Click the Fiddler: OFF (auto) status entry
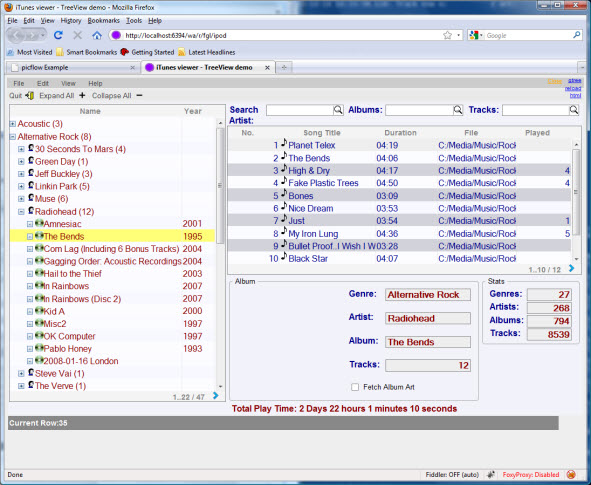 point(452,474)
